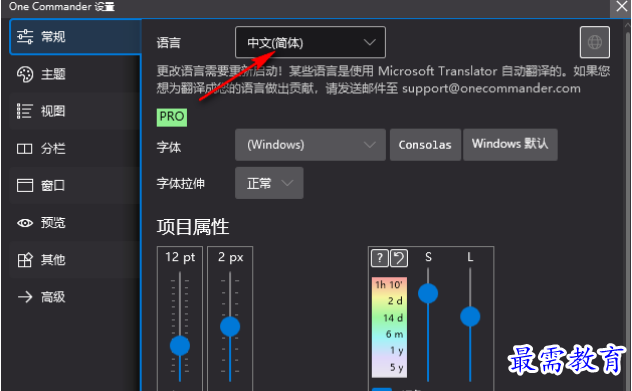Click the undo reset arrow icon
Viewport: 632px width, 391px height.
[399, 258]
